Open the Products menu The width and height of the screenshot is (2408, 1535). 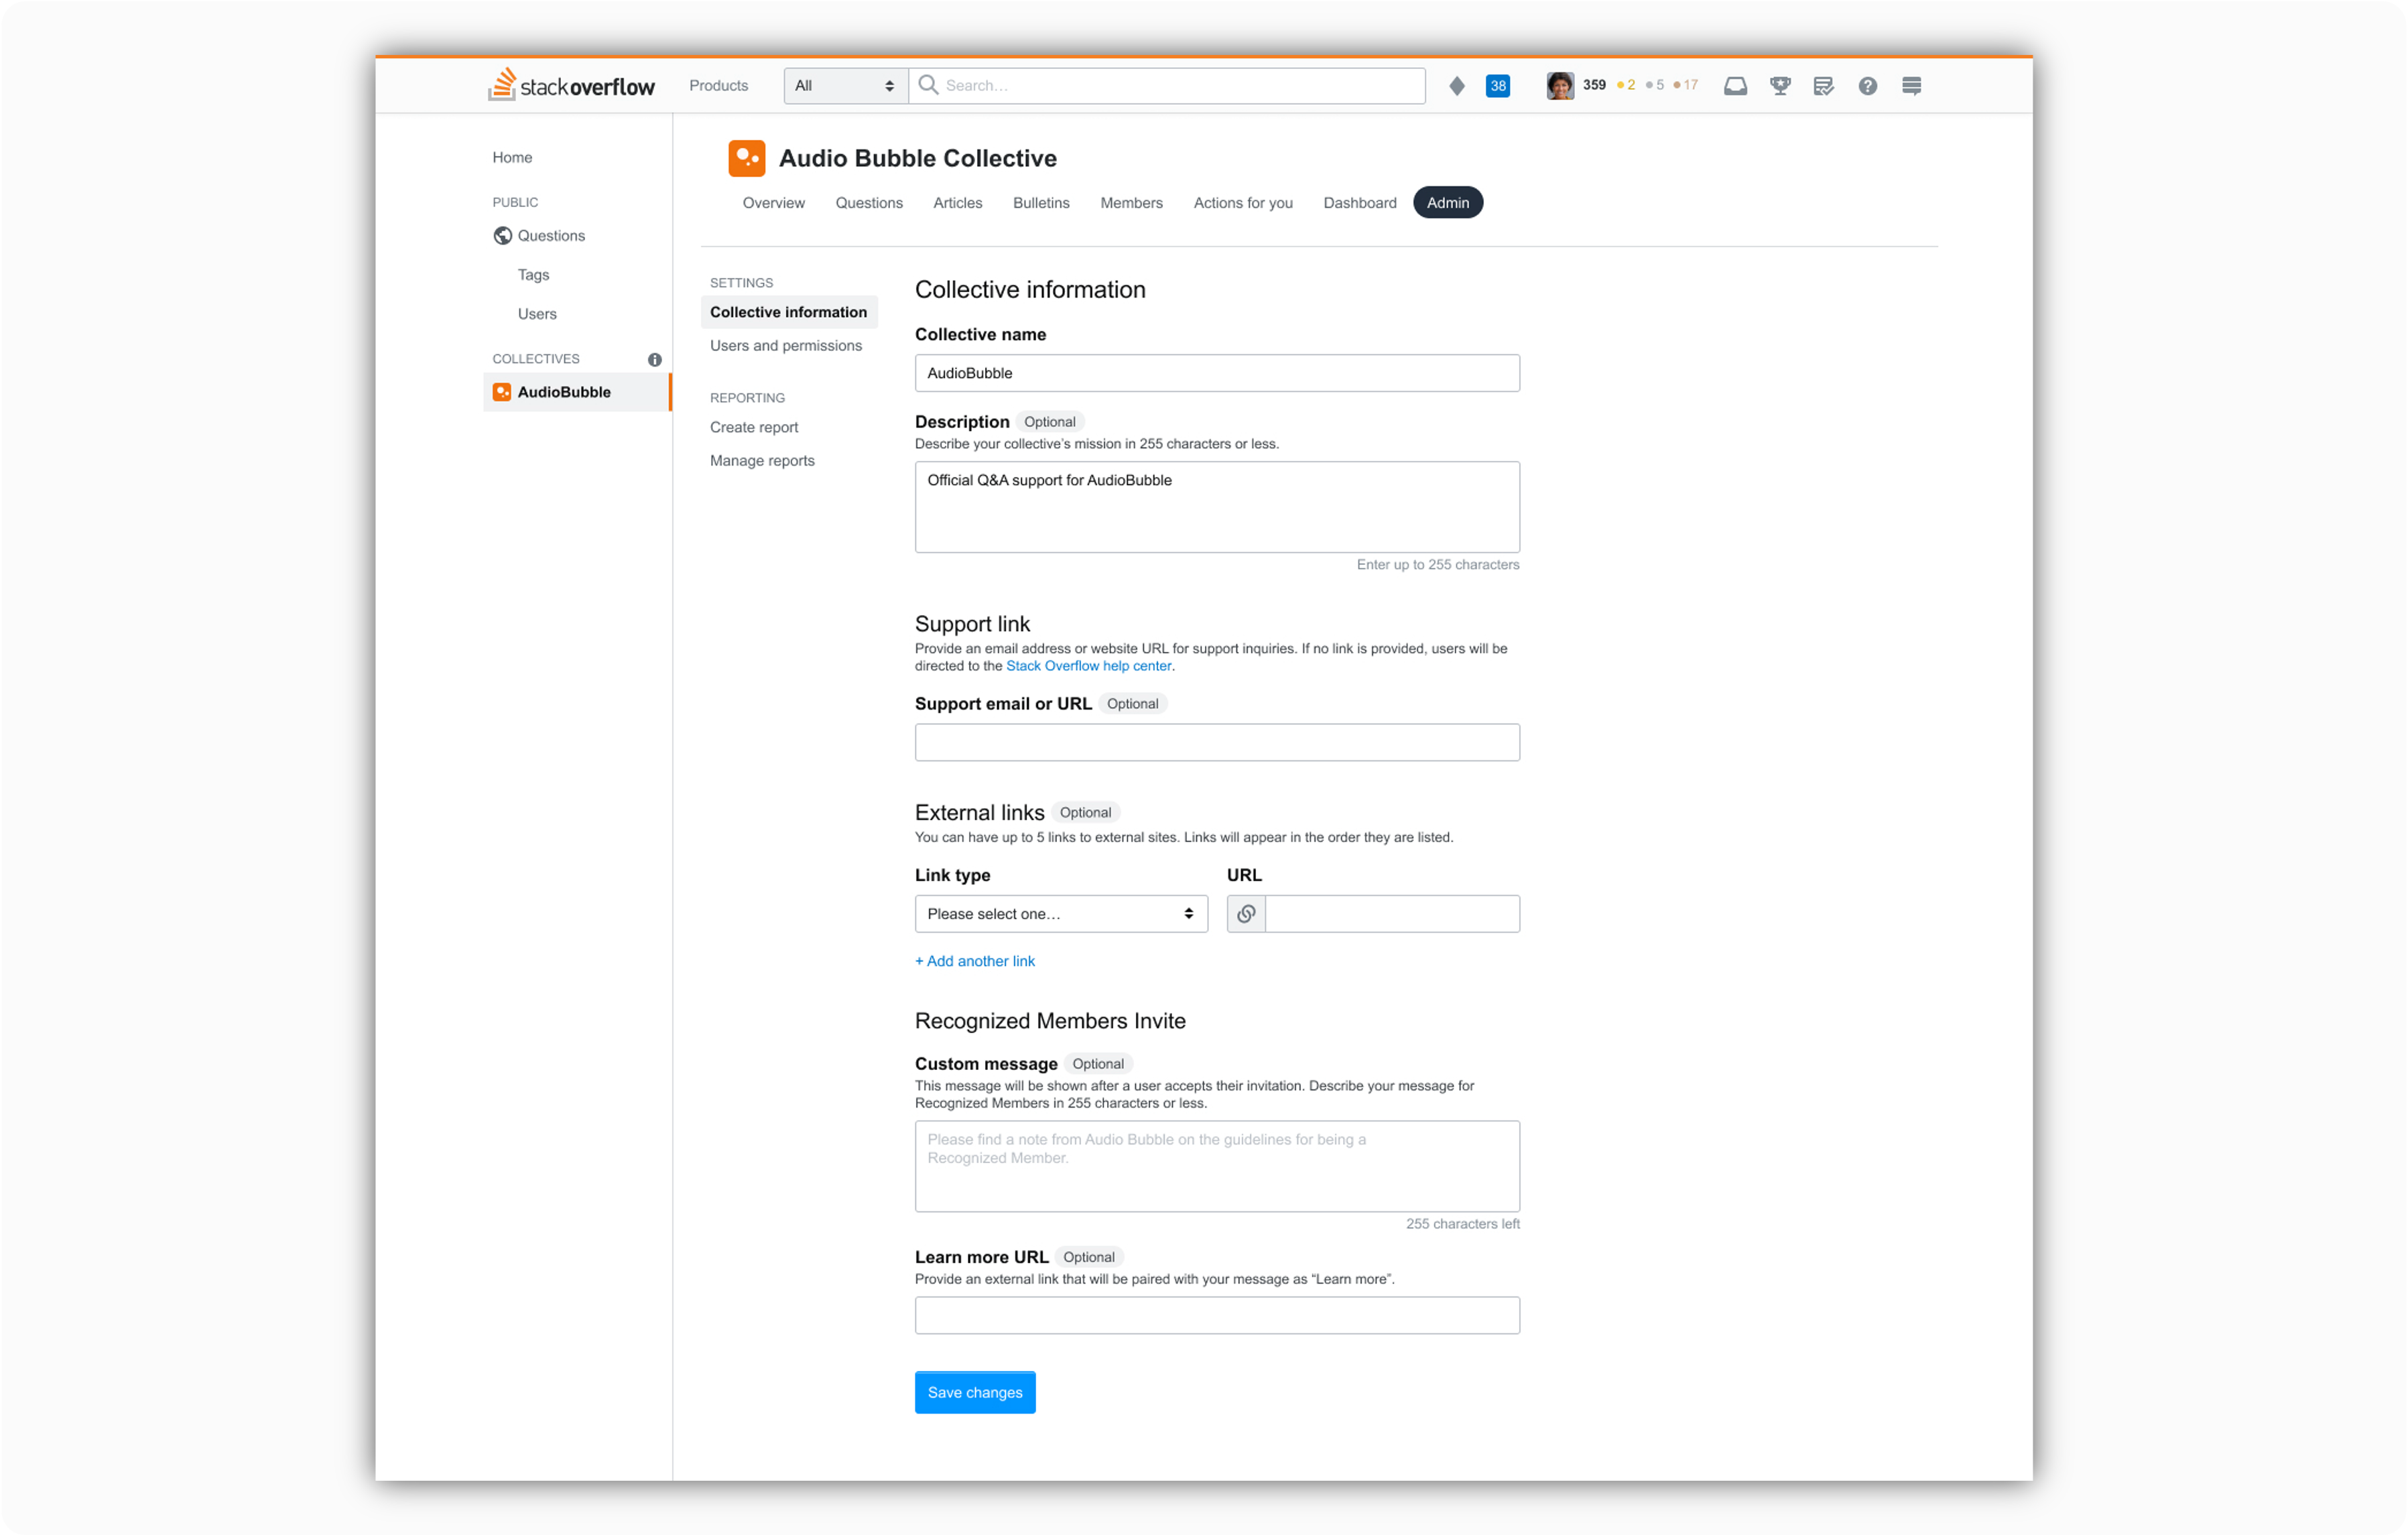click(x=718, y=86)
